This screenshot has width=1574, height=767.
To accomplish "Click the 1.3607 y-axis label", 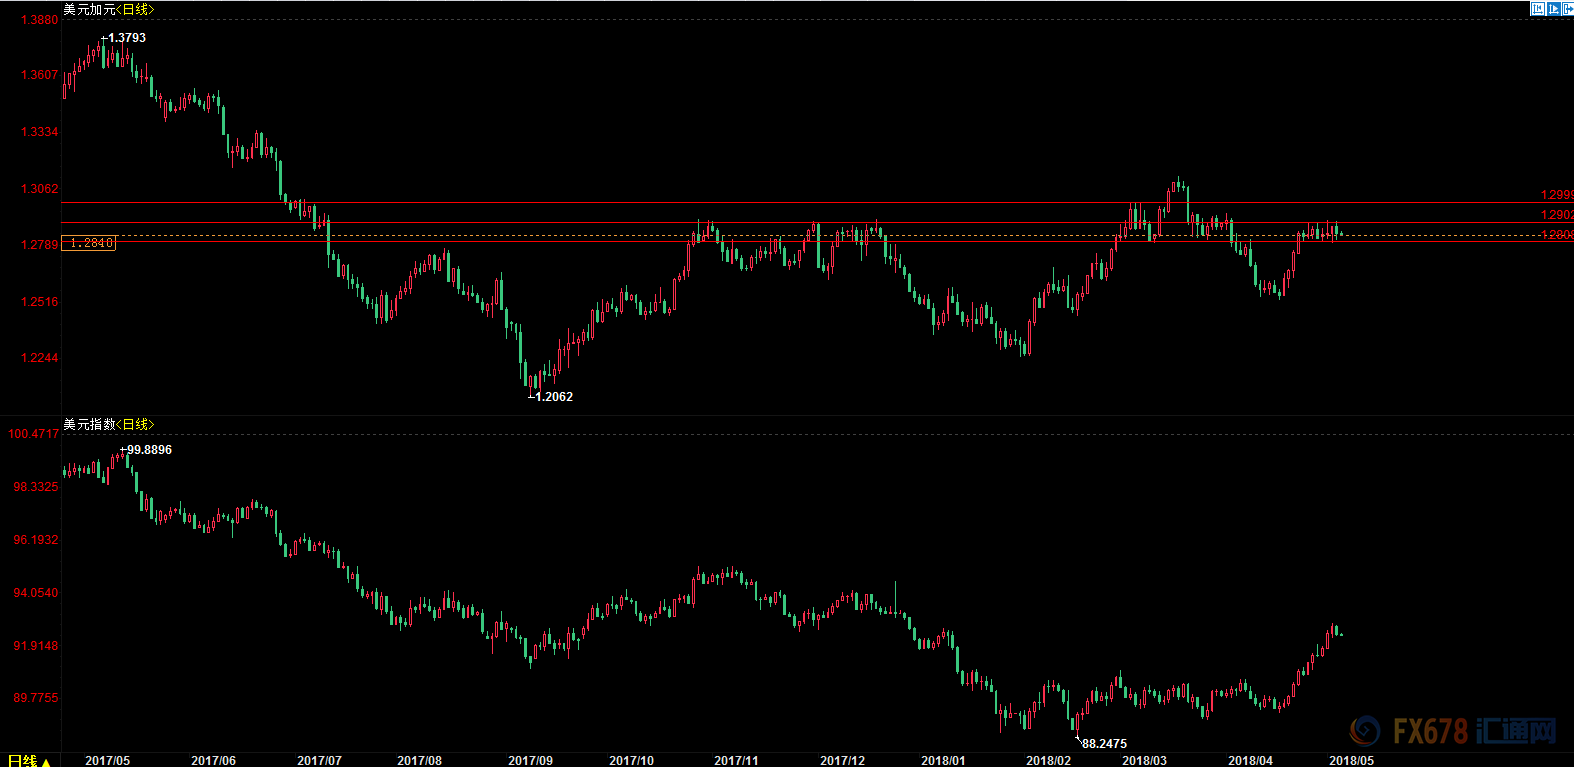I will (x=40, y=75).
